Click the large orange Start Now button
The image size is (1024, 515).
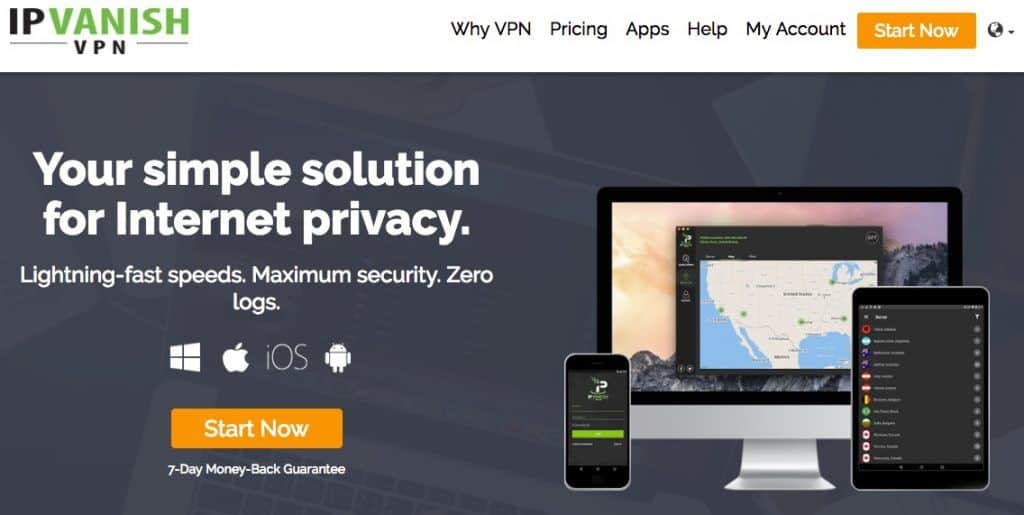257,429
